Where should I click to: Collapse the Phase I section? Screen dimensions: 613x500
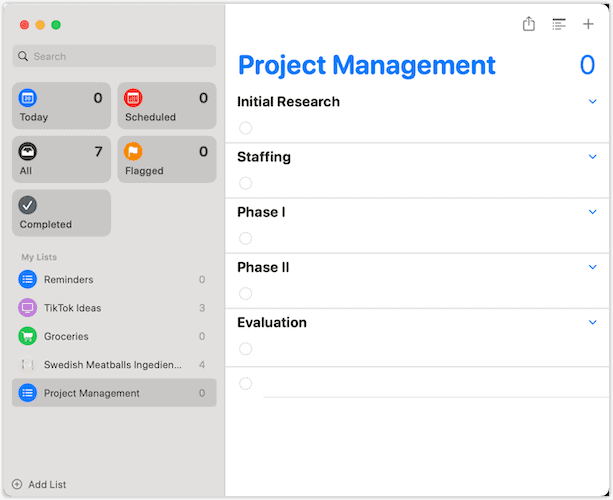pyautogui.click(x=592, y=212)
